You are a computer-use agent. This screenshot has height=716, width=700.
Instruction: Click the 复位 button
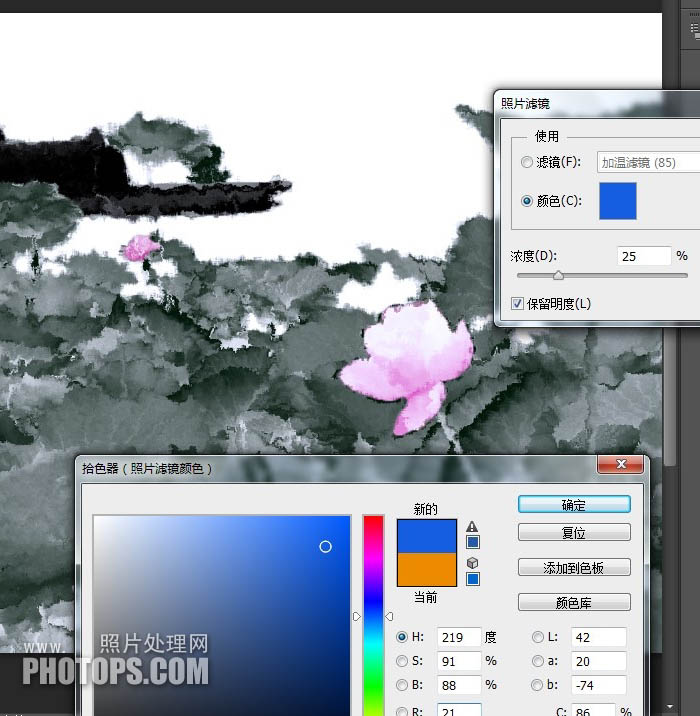coord(574,532)
